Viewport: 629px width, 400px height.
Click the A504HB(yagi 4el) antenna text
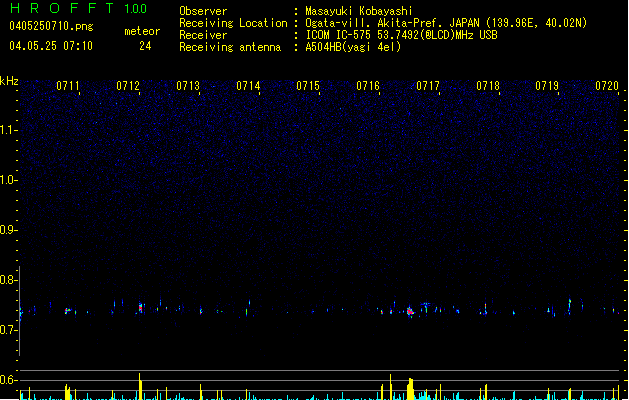pos(353,47)
